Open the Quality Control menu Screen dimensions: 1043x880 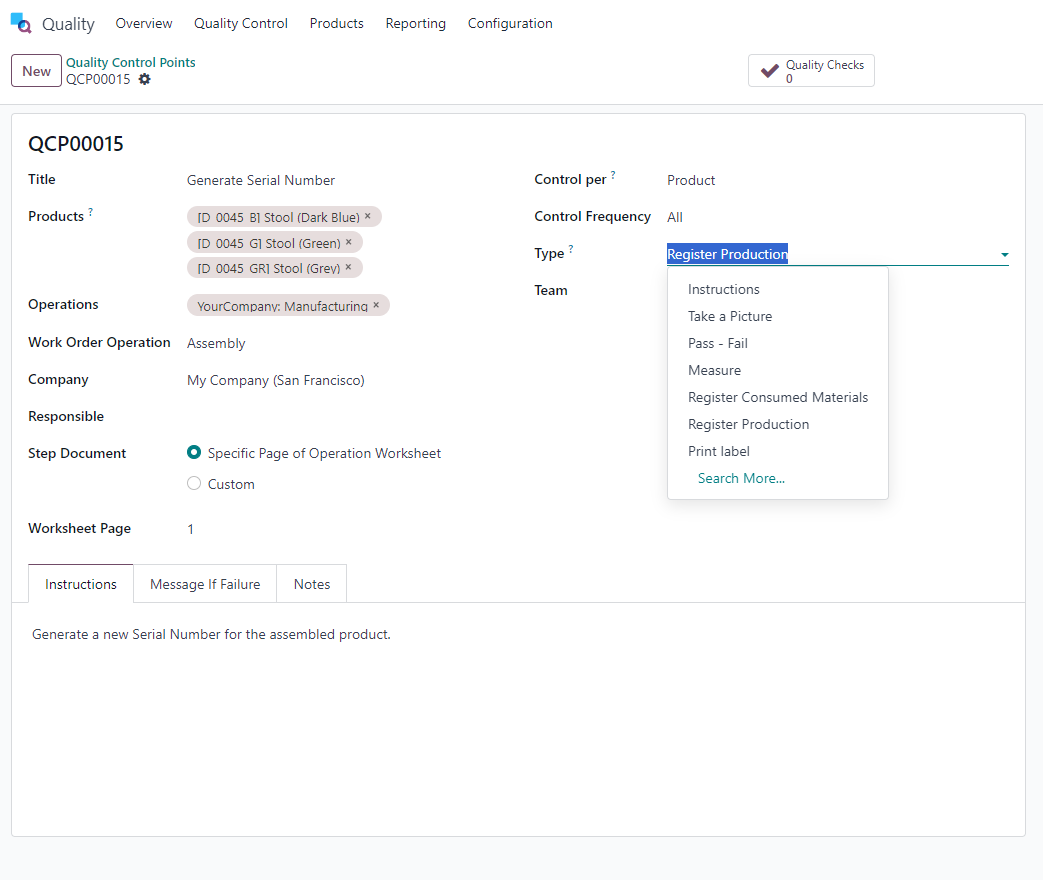(x=240, y=23)
